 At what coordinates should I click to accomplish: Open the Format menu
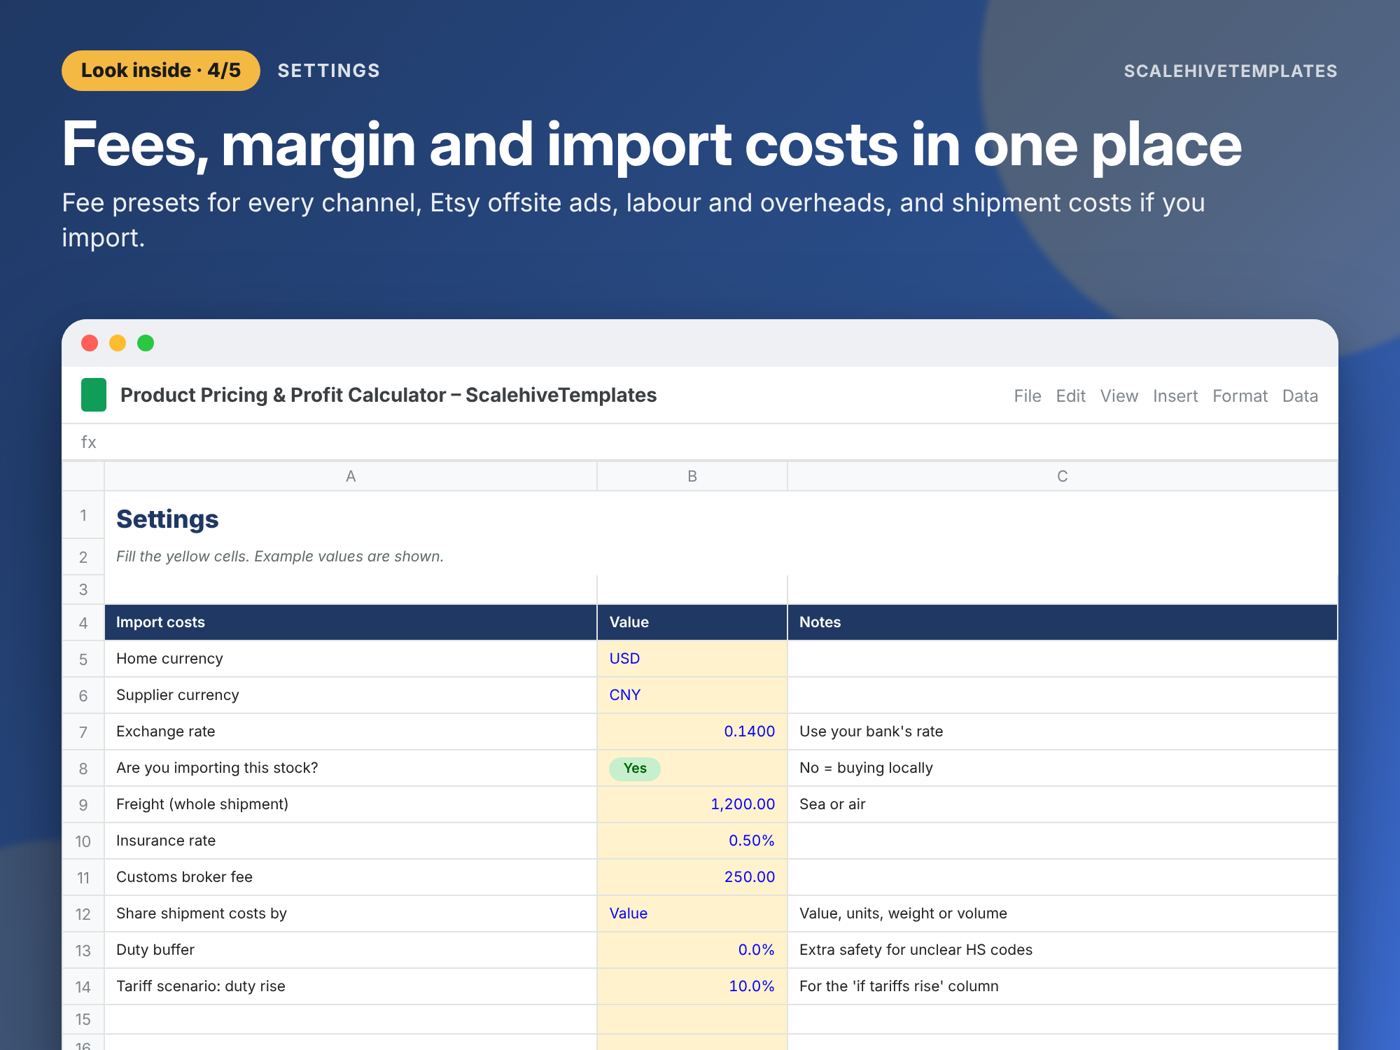(1240, 396)
